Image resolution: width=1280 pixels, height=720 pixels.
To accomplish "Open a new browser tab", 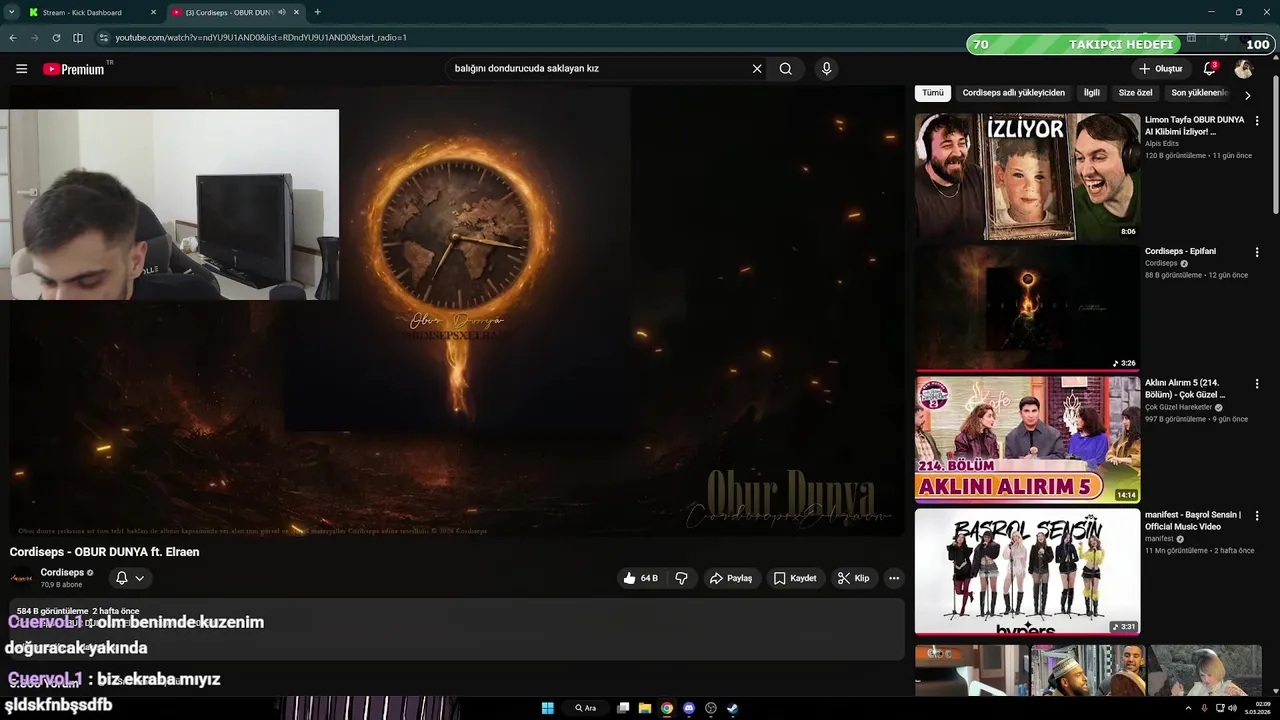I will pyautogui.click(x=317, y=12).
